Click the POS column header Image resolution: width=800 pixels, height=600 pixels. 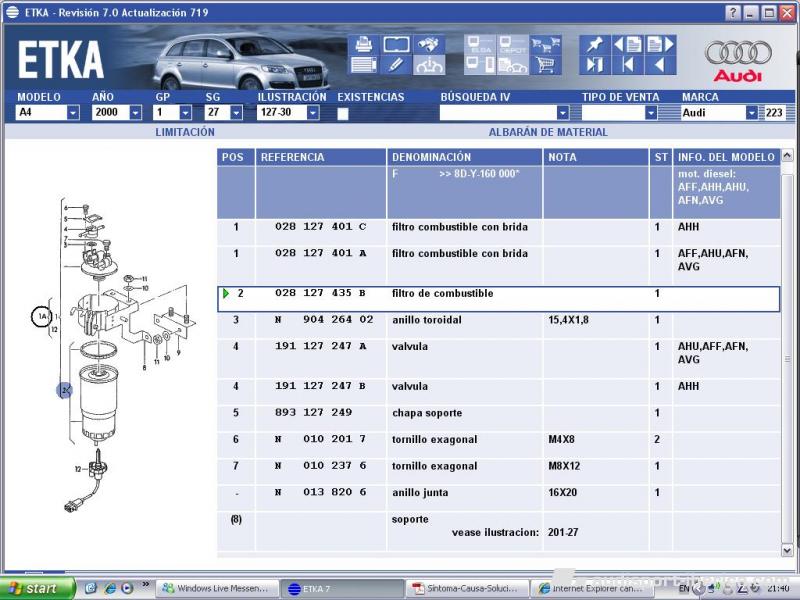236,157
